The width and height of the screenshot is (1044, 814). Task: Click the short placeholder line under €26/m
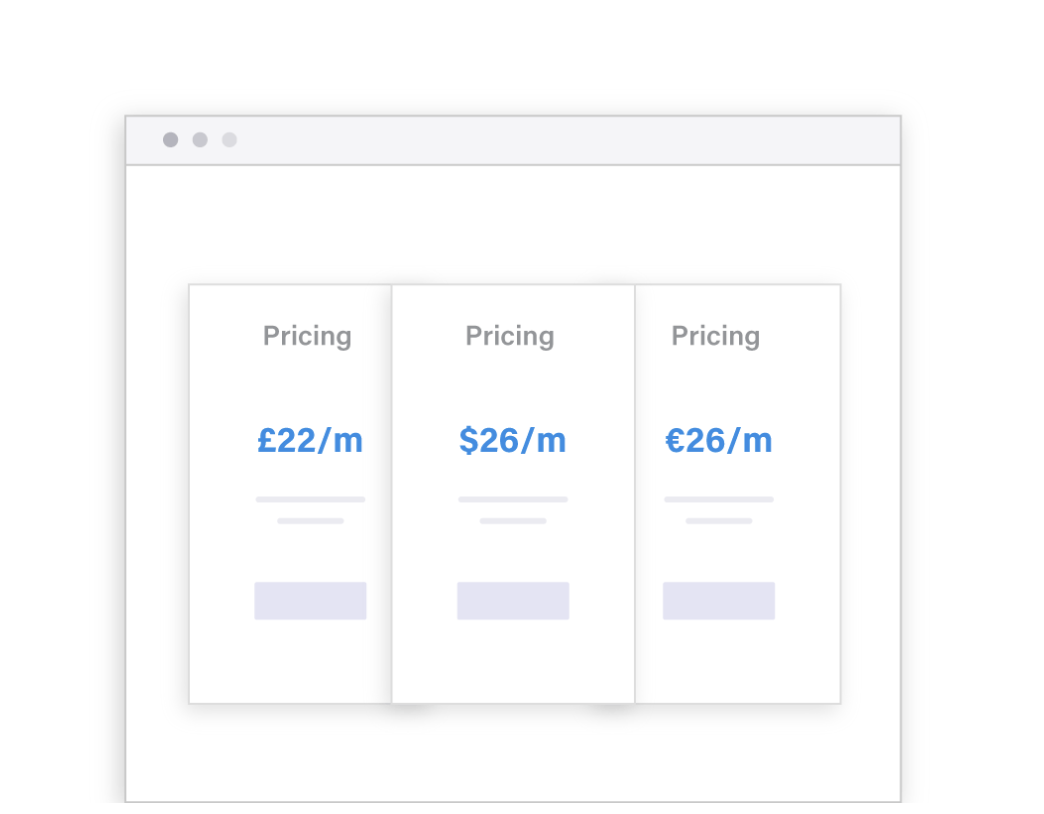[x=719, y=521]
